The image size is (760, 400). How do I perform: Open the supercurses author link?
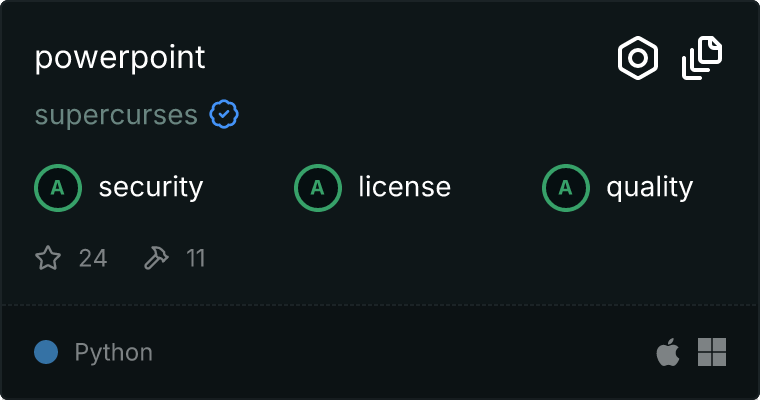pyautogui.click(x=116, y=115)
